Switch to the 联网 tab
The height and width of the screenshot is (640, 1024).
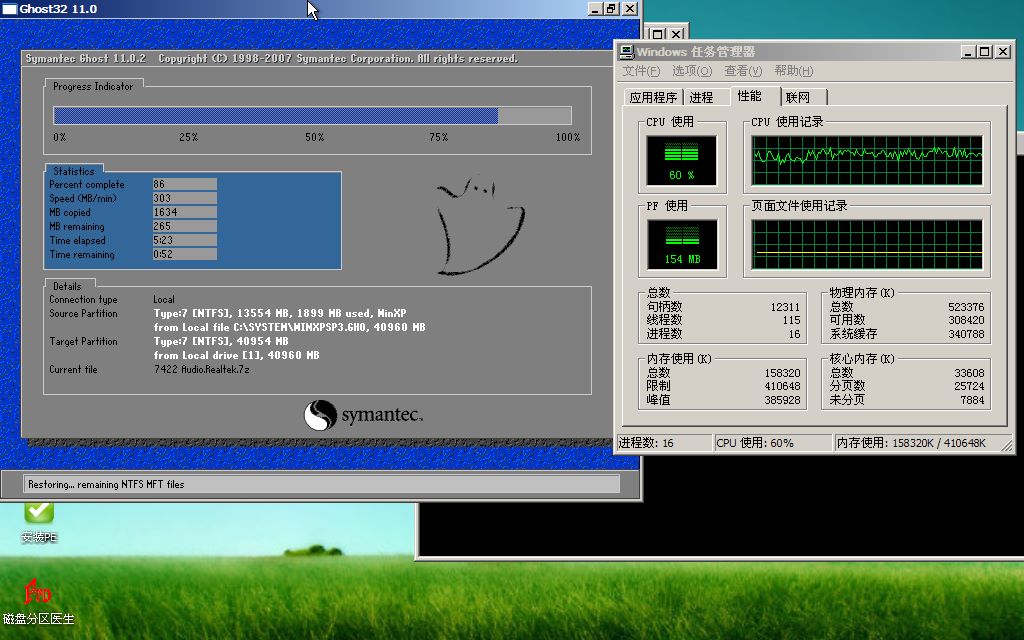point(798,97)
